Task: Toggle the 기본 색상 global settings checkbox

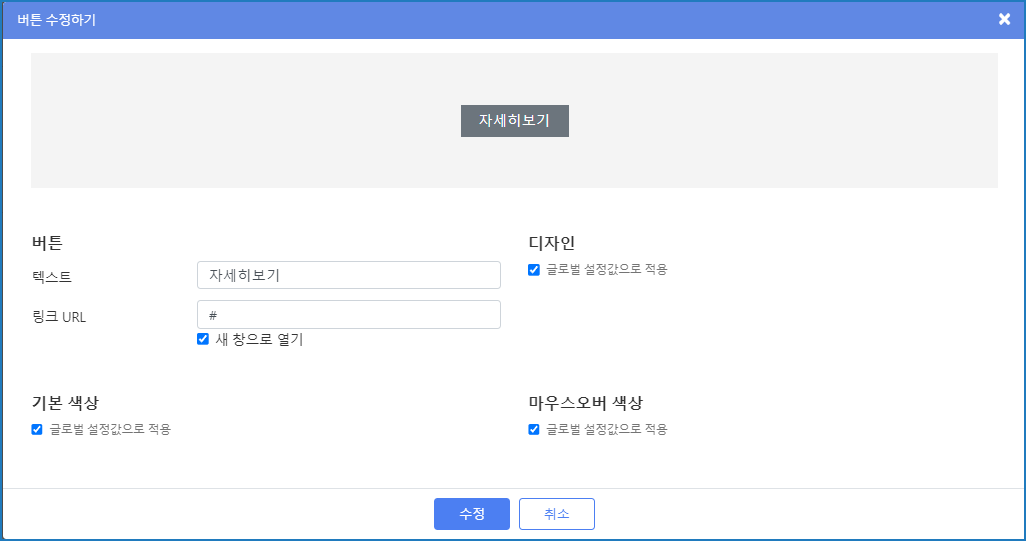Action: click(x=37, y=429)
